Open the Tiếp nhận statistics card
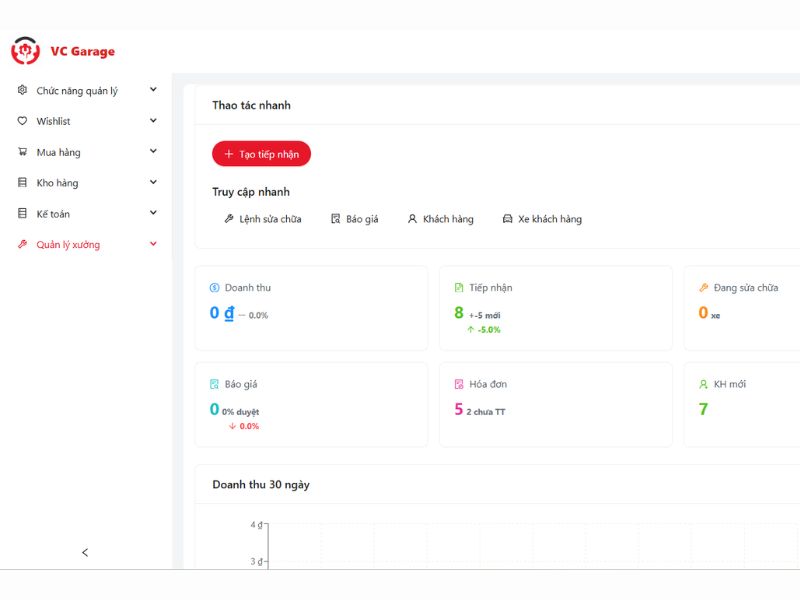Screen dimensions: 800x600 pos(556,308)
